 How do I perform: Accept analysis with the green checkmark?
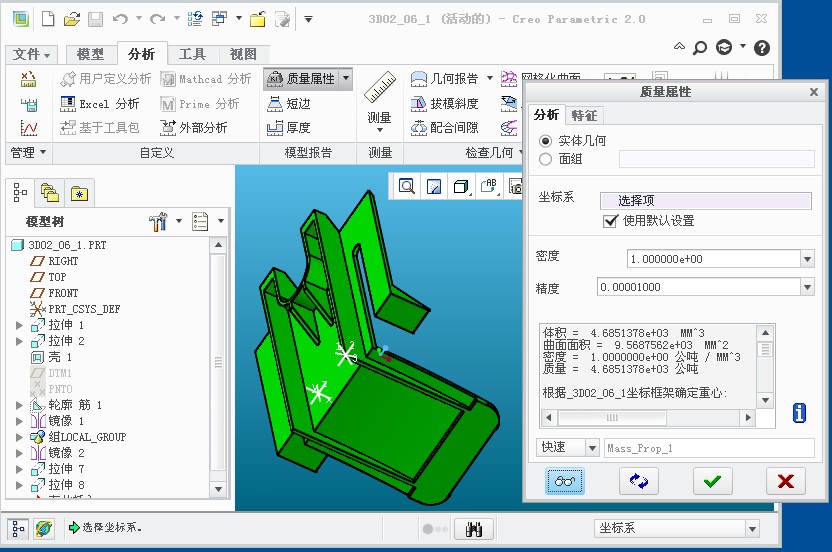(x=711, y=481)
